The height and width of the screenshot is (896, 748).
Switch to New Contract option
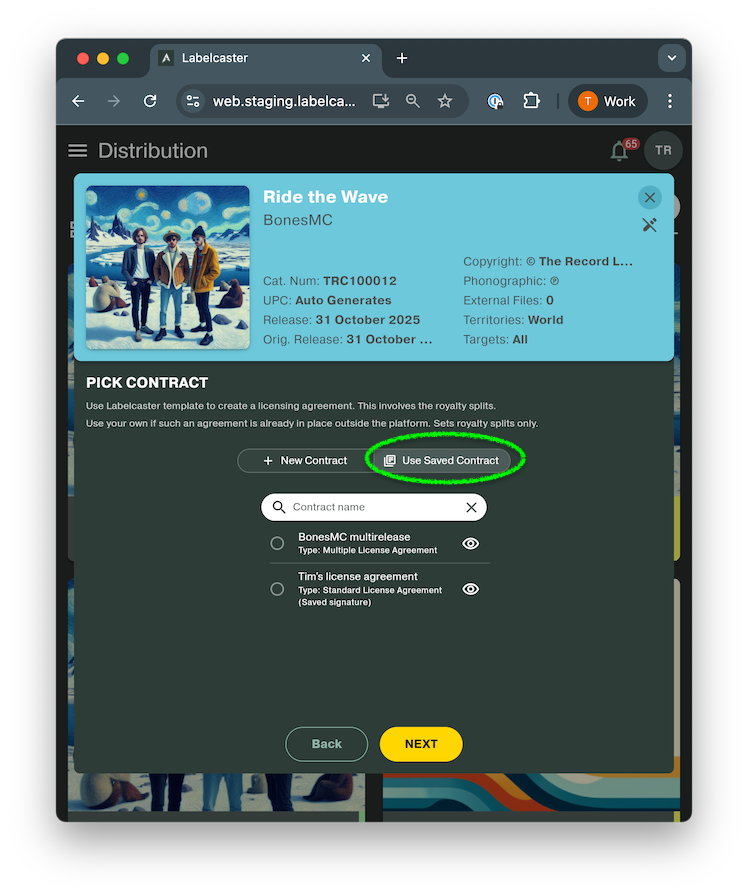tap(304, 461)
